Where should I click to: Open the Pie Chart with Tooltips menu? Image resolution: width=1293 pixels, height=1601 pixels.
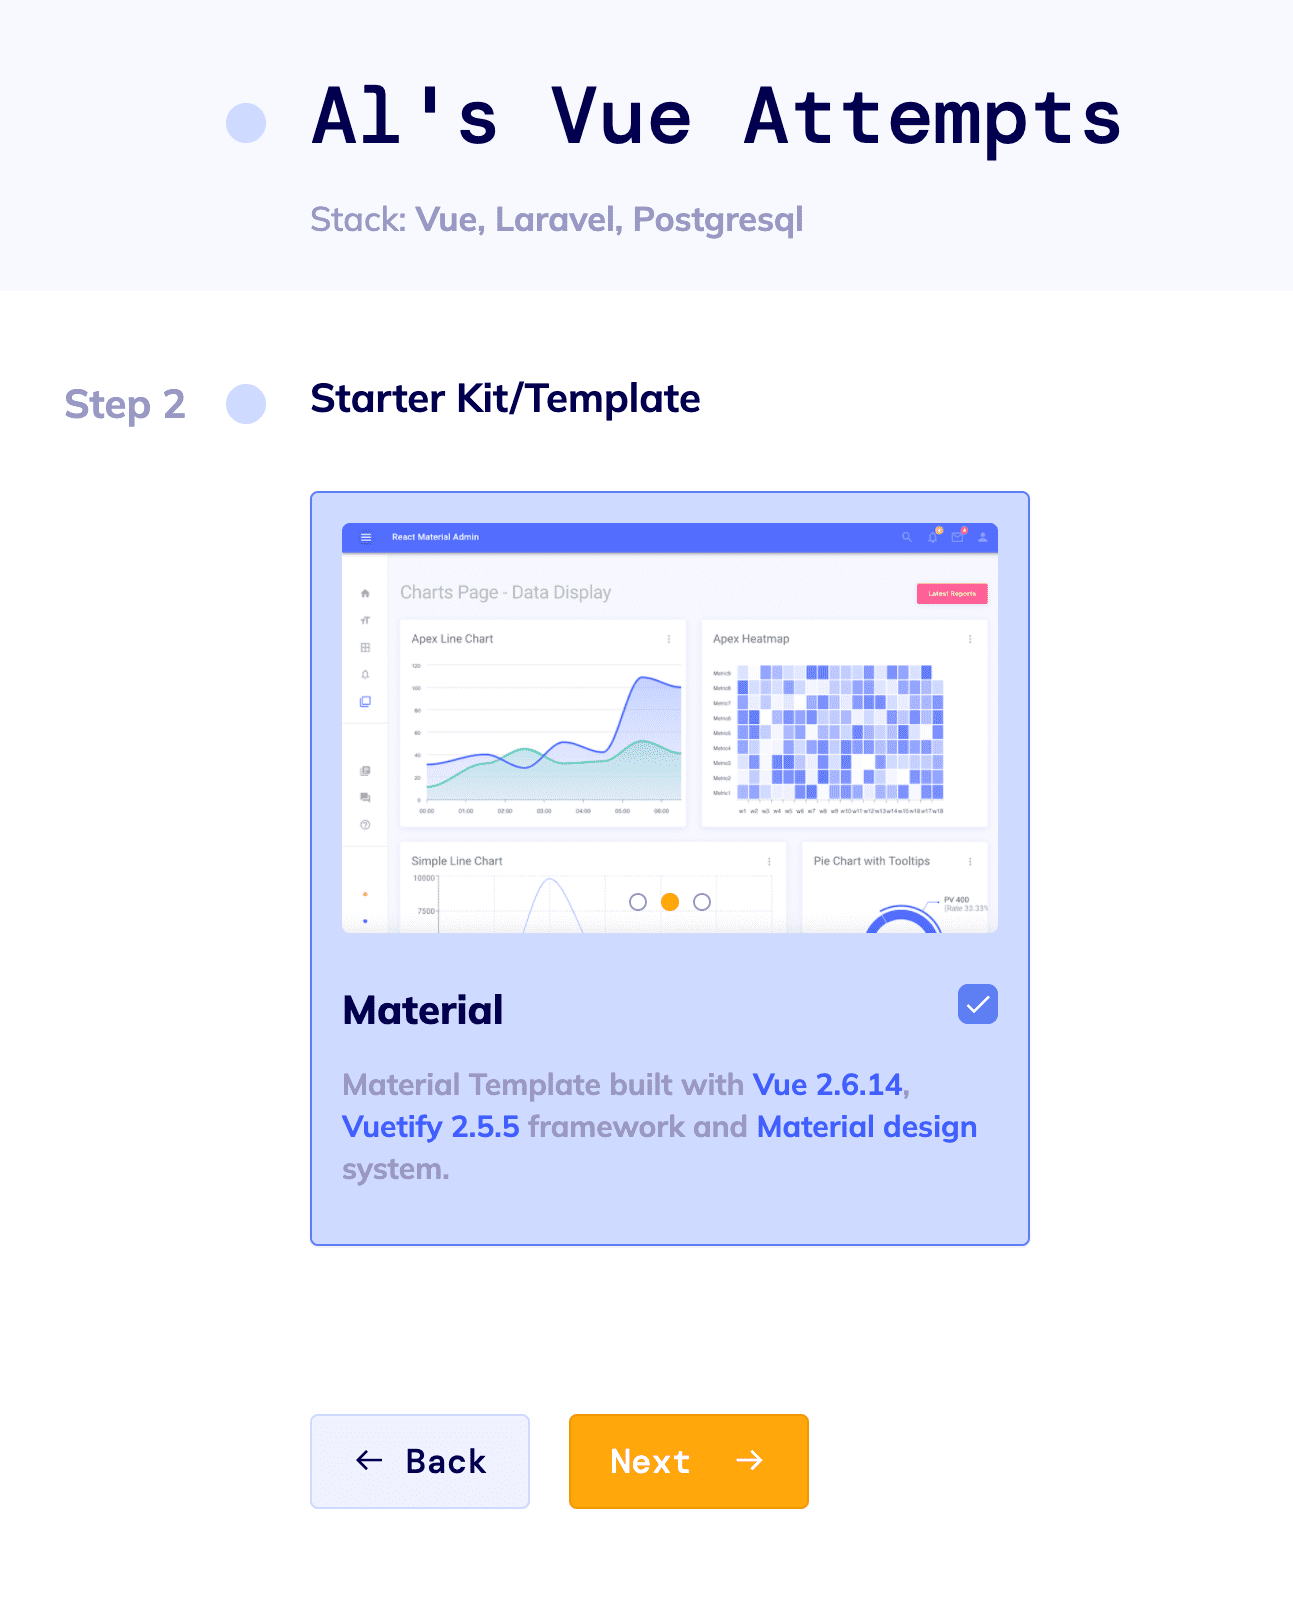tap(970, 861)
